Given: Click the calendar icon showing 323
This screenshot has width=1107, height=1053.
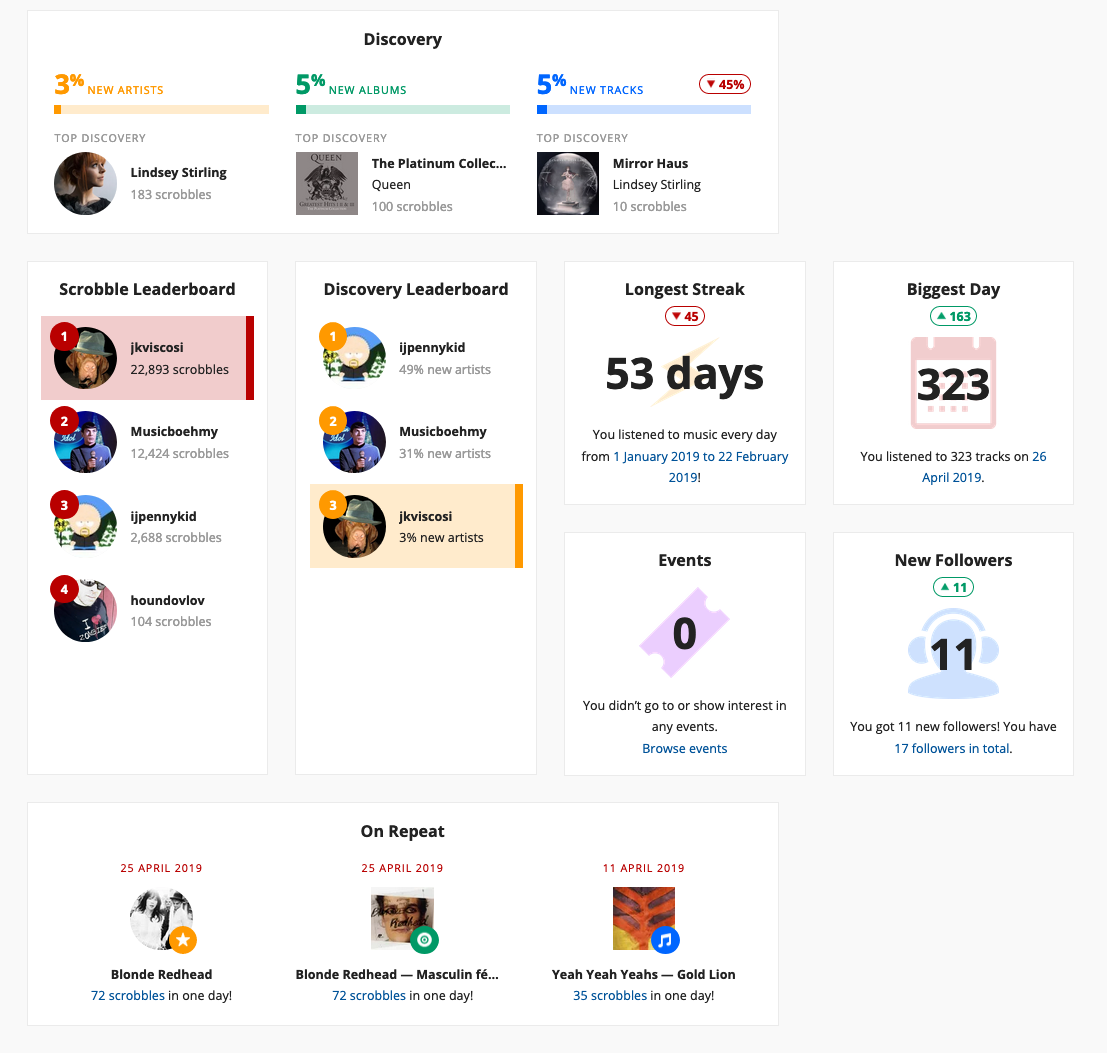Looking at the screenshot, I should 953,383.
